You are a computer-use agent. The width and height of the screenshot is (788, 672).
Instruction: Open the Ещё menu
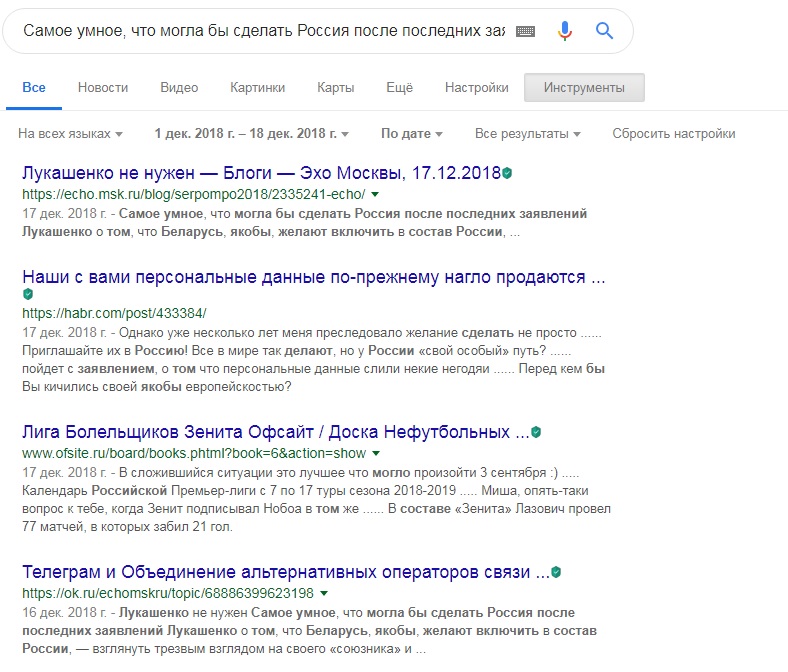coord(400,87)
